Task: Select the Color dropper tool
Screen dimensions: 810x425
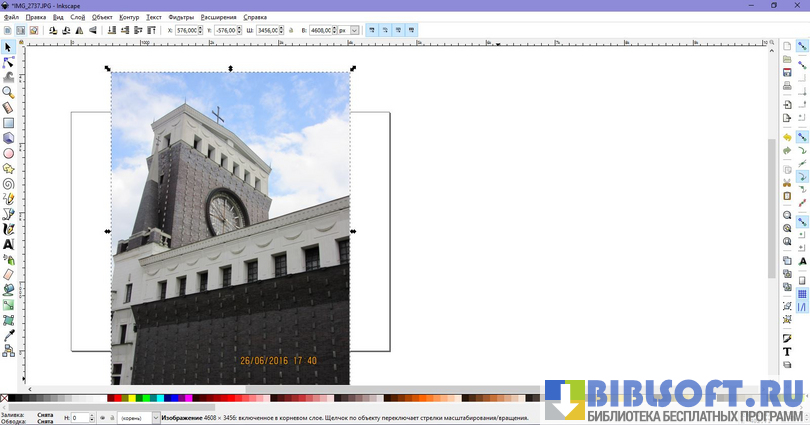Action: click(8, 335)
